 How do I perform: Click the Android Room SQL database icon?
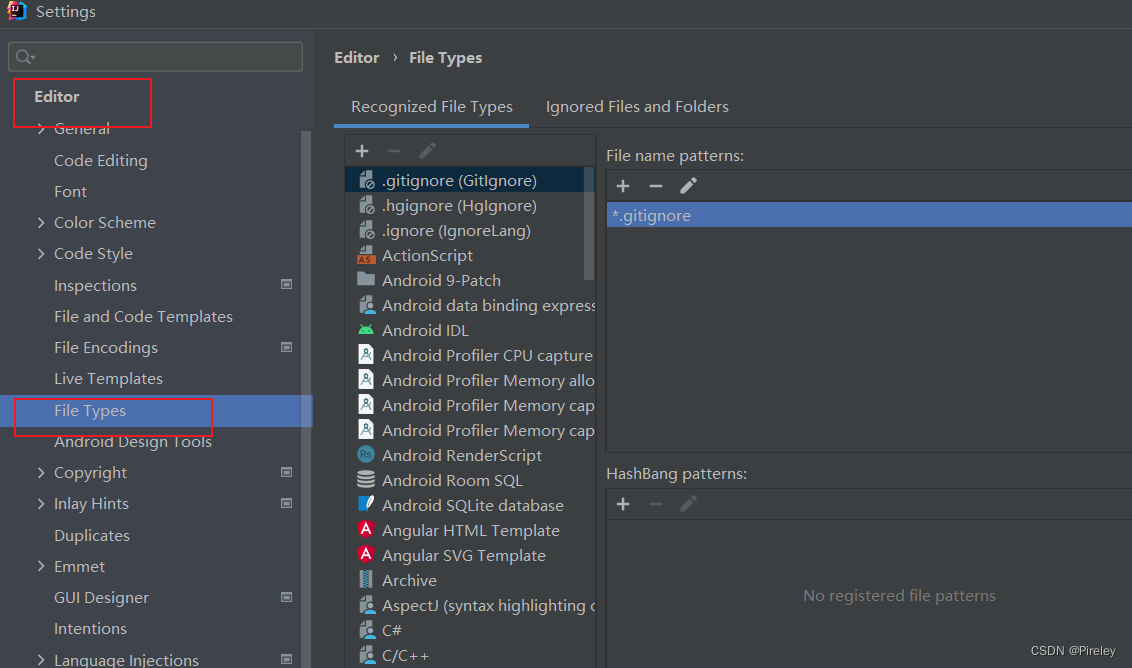click(366, 480)
